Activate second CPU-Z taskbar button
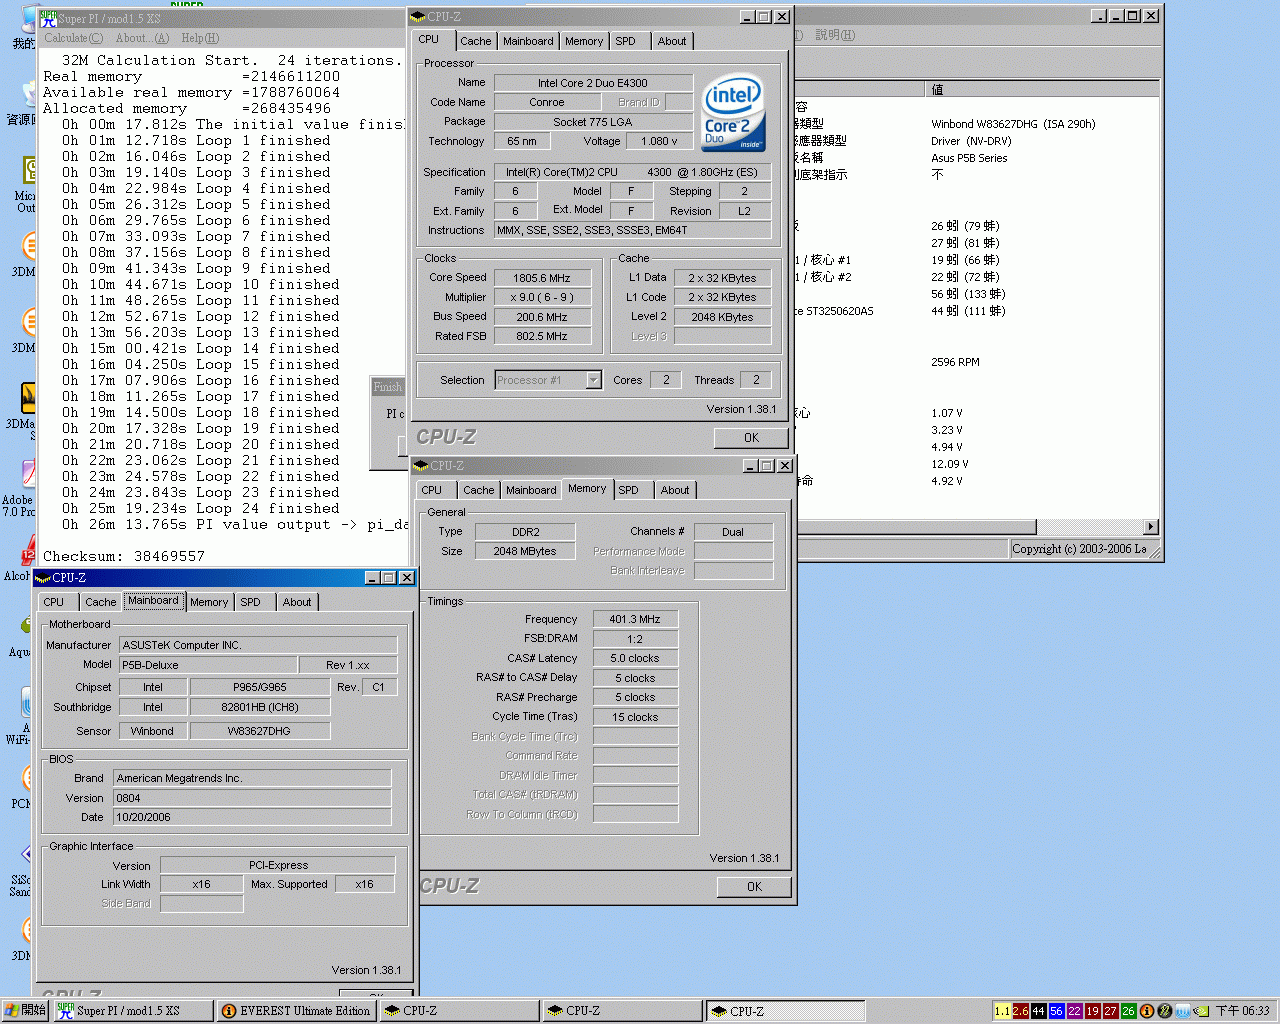 [622, 1011]
